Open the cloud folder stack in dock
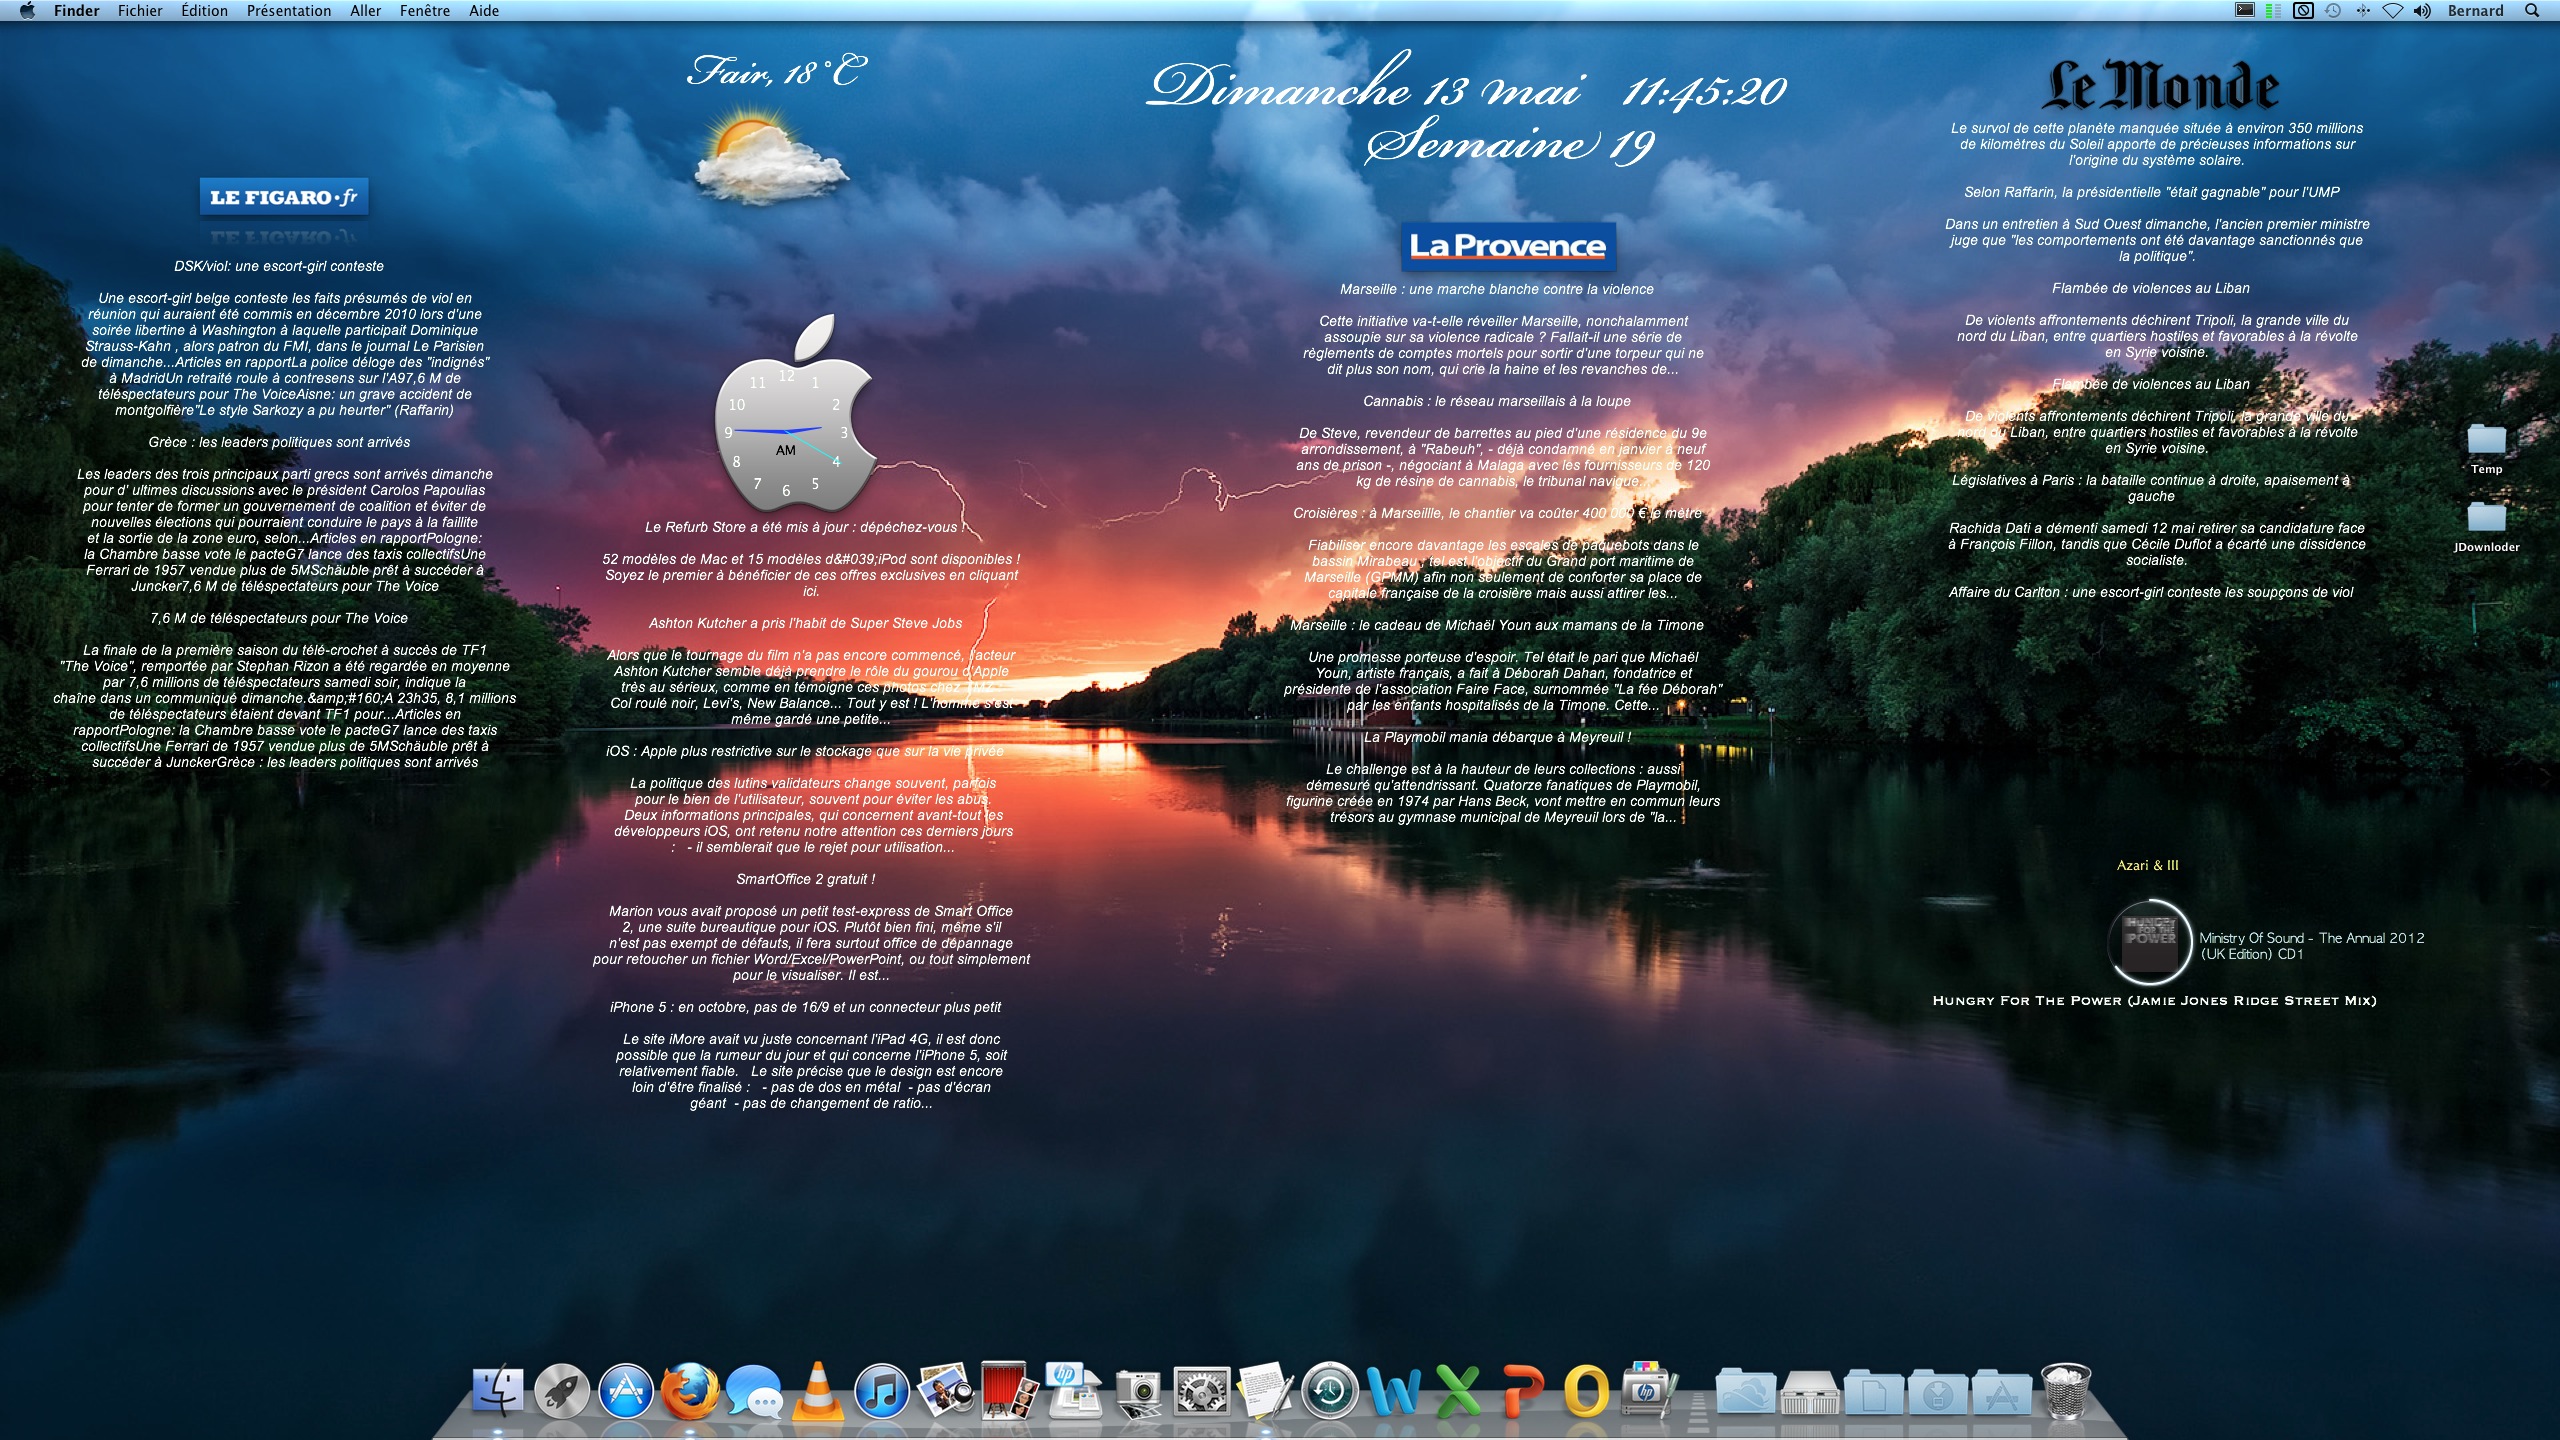Image resolution: width=2560 pixels, height=1440 pixels. tap(1745, 1390)
